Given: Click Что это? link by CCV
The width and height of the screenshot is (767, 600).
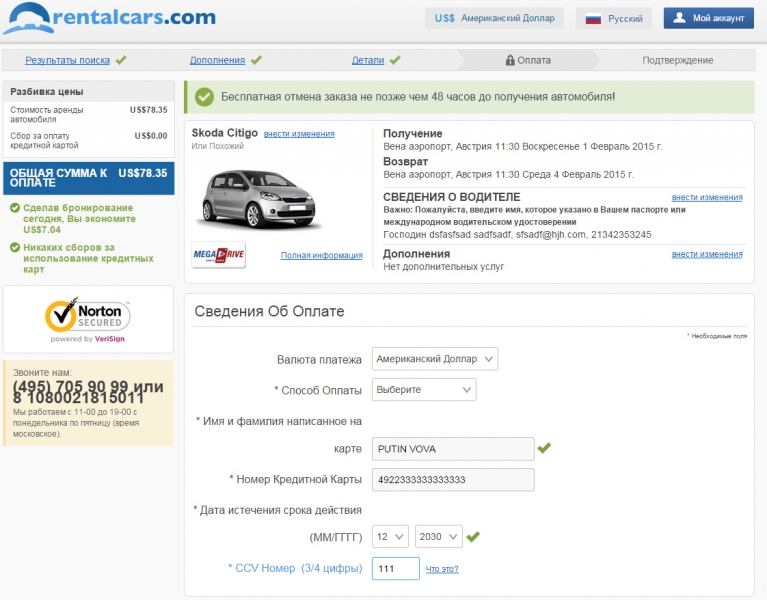Looking at the screenshot, I should (x=442, y=569).
